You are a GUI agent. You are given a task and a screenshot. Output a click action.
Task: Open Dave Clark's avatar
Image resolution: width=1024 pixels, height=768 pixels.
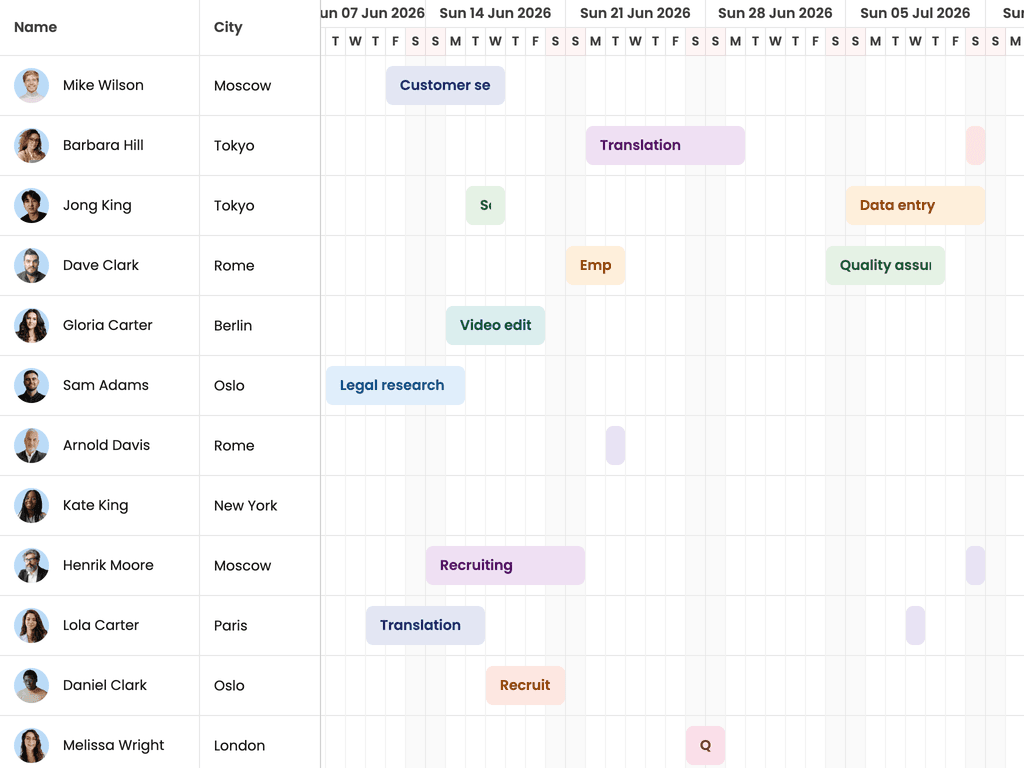tap(31, 266)
